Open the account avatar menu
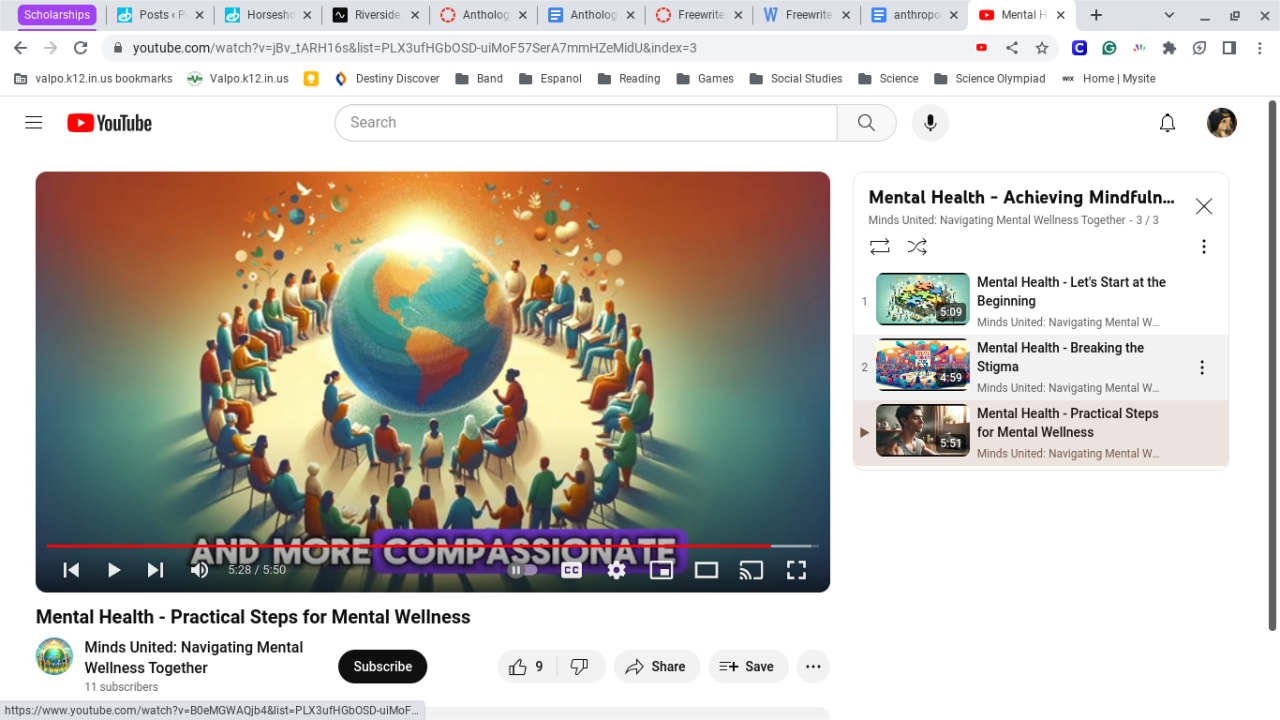This screenshot has height=720, width=1280. pyautogui.click(x=1222, y=122)
